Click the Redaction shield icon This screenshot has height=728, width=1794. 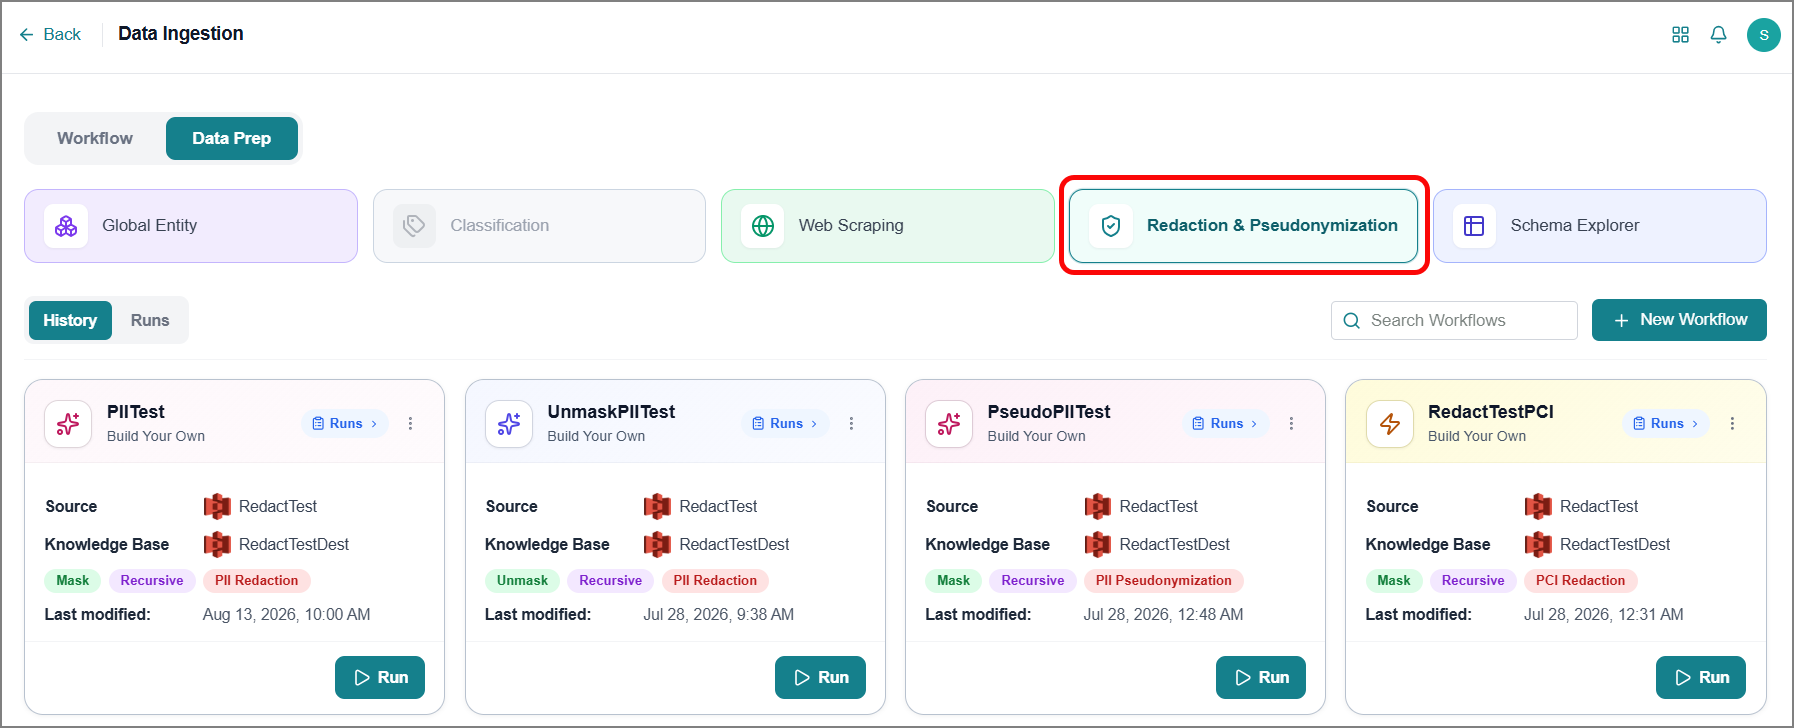coord(1111,226)
